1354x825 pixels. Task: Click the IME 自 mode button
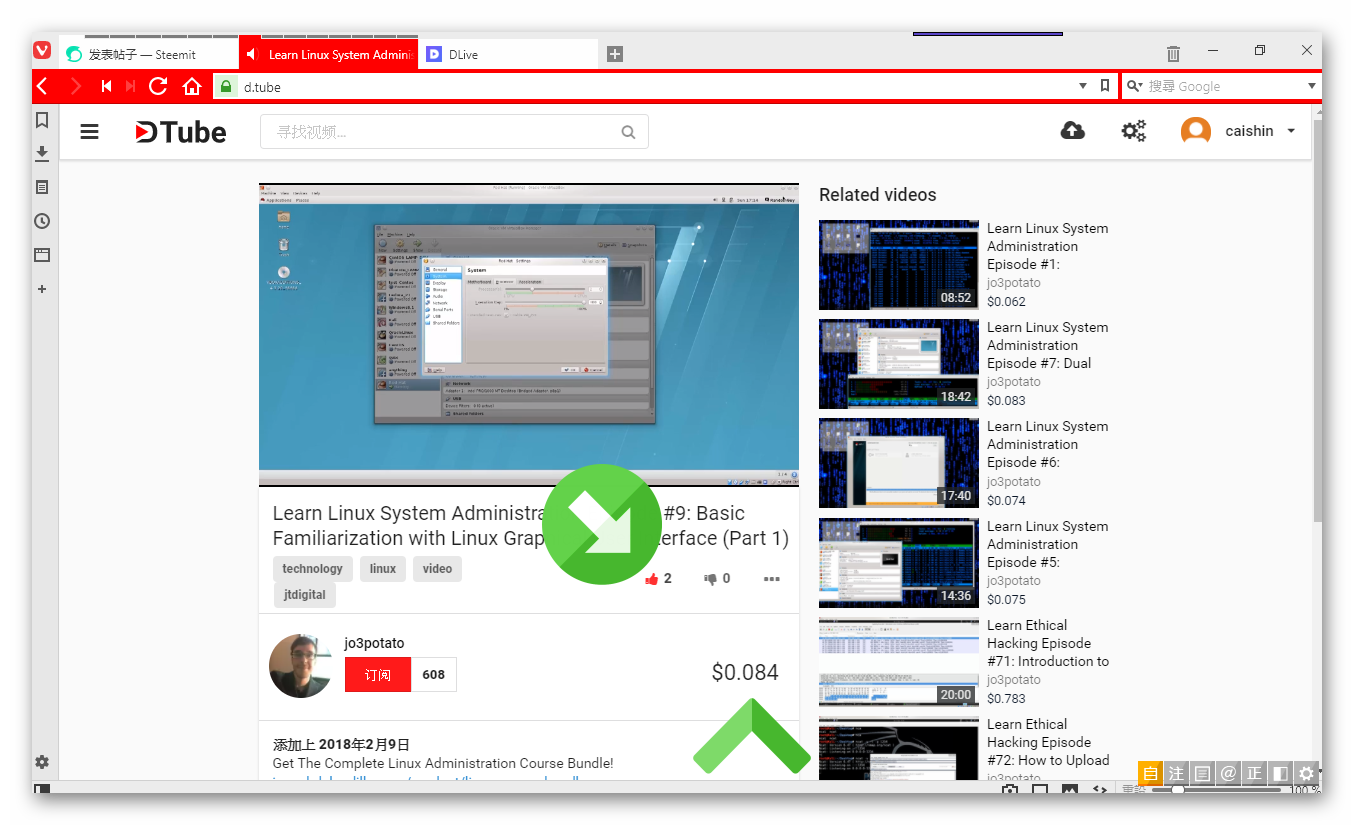(1150, 773)
